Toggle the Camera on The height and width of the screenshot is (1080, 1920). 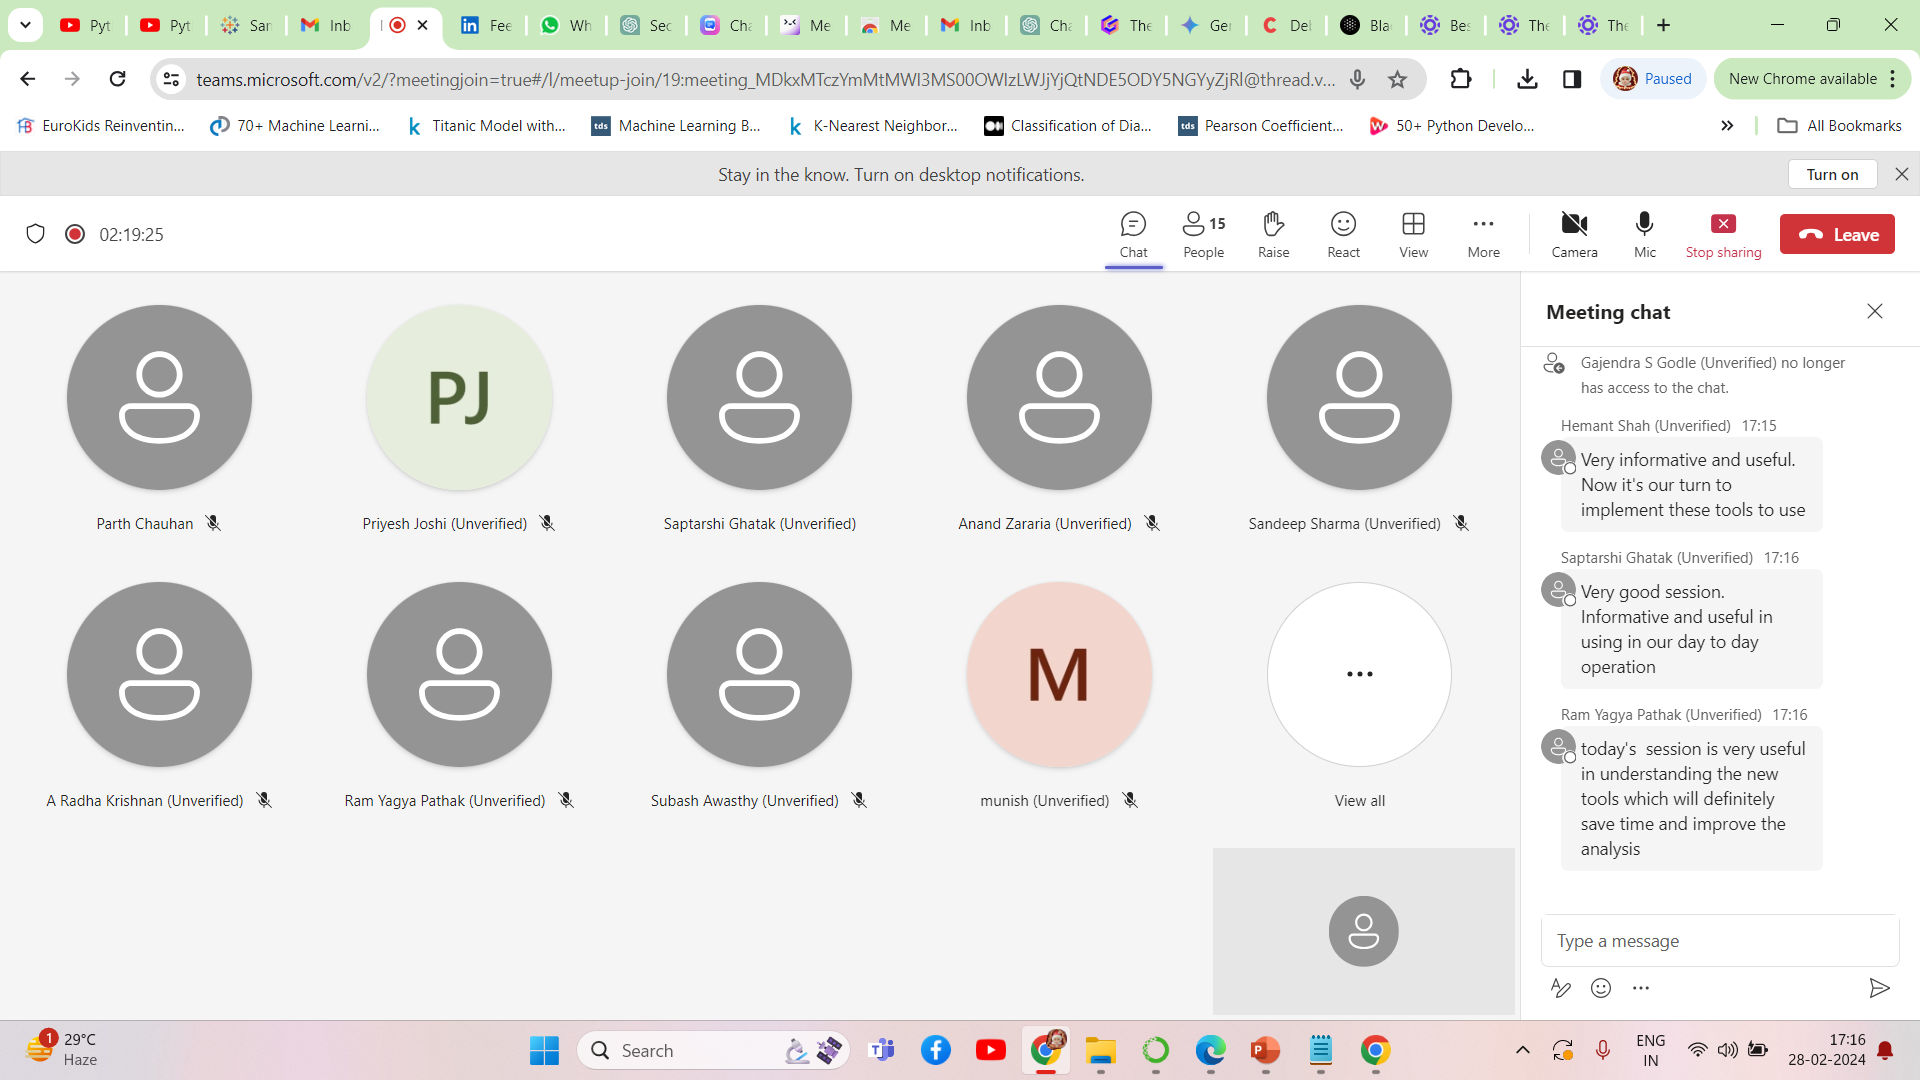point(1574,235)
